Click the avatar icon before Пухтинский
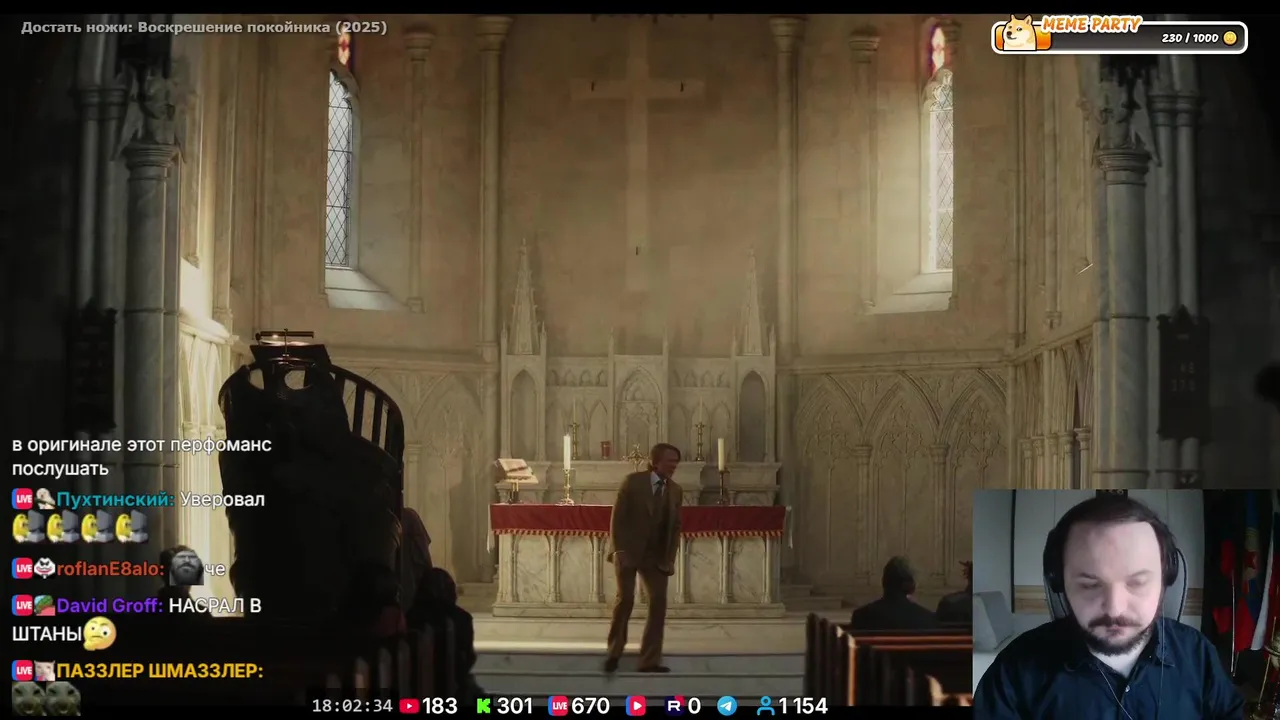This screenshot has height=720, width=1280. pyautogui.click(x=44, y=499)
